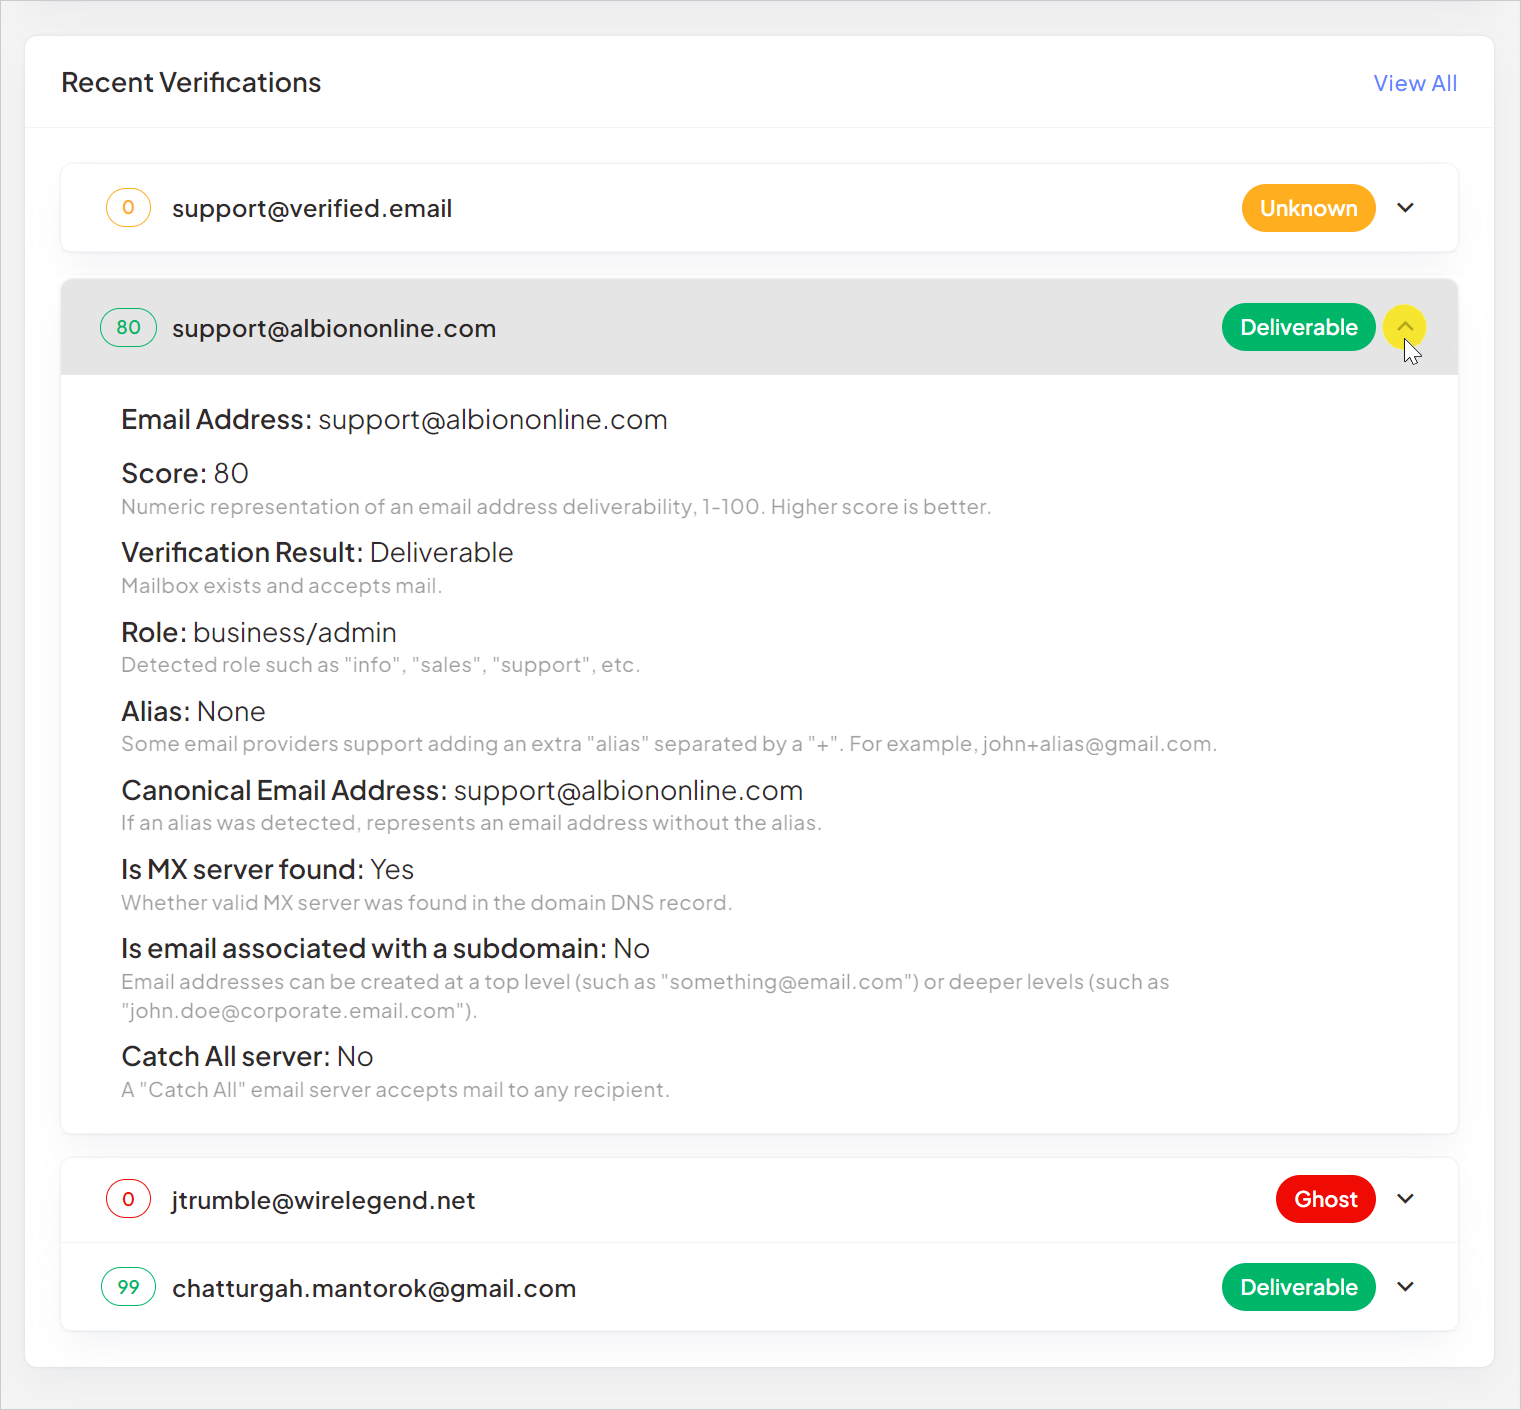The image size is (1521, 1410).
Task: Click the red Ghost status badge
Action: [1325, 1199]
